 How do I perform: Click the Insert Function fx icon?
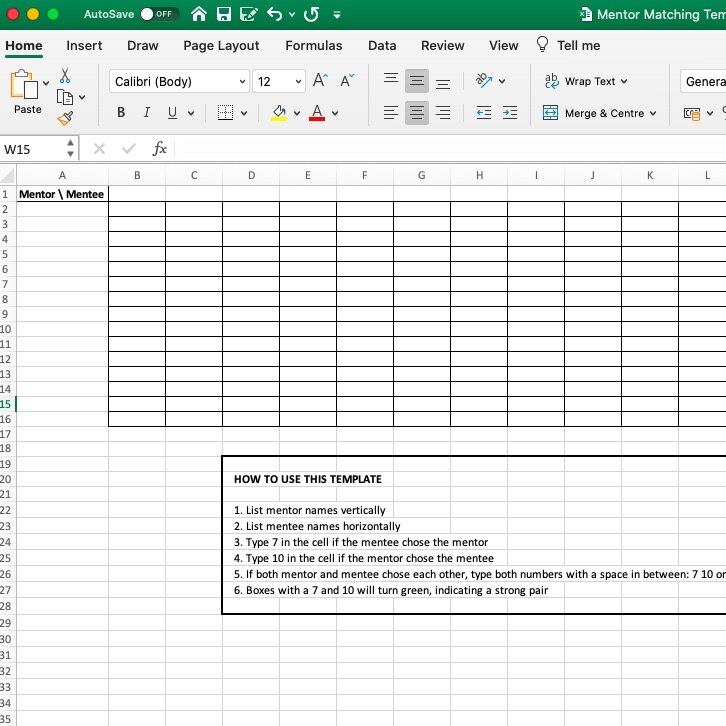tap(159, 149)
